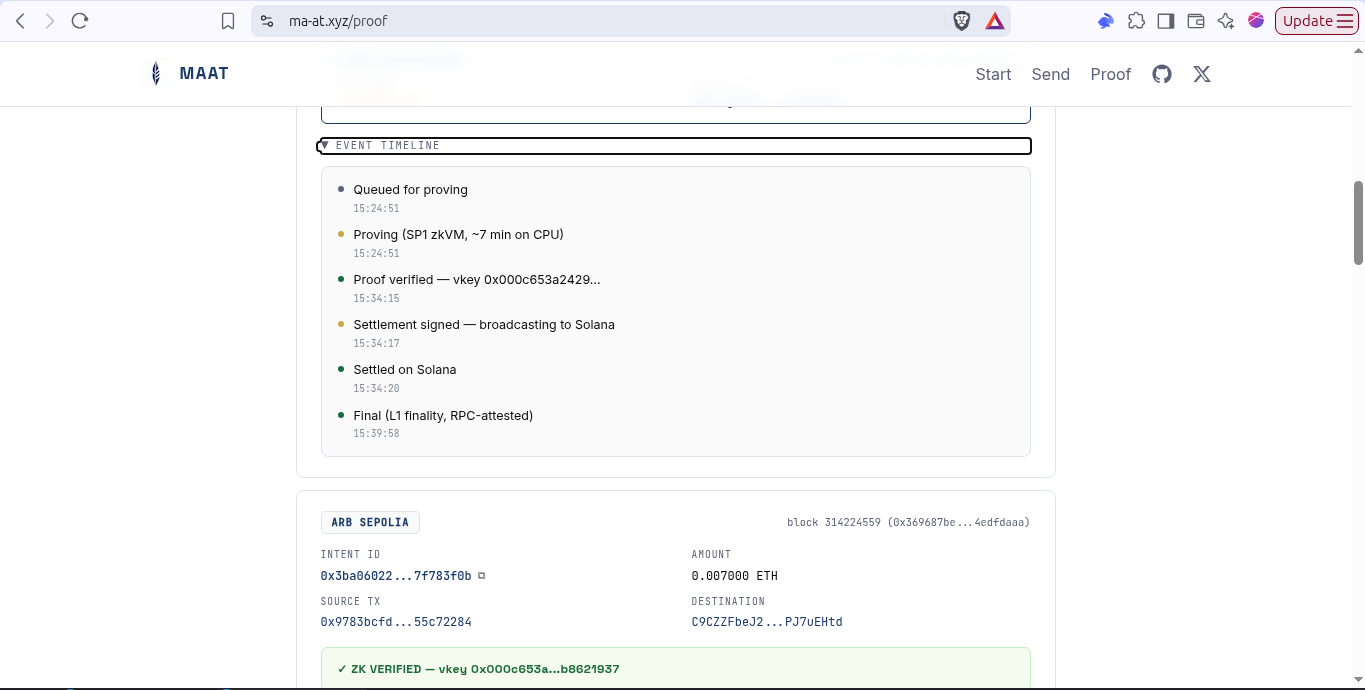Open Brave Shields panel
The height and width of the screenshot is (690, 1365).
pos(962,21)
